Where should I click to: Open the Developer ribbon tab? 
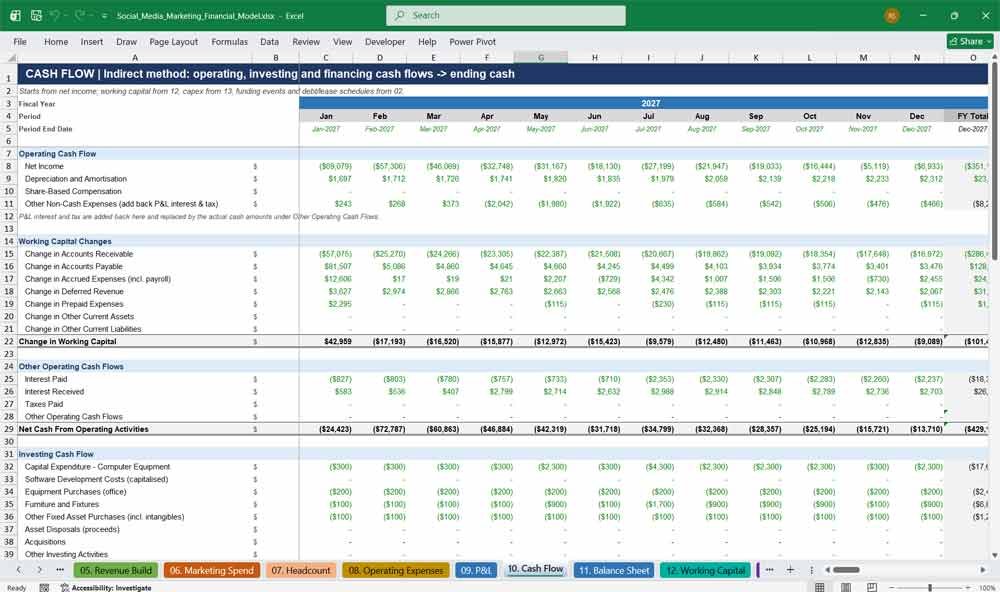pyautogui.click(x=385, y=41)
